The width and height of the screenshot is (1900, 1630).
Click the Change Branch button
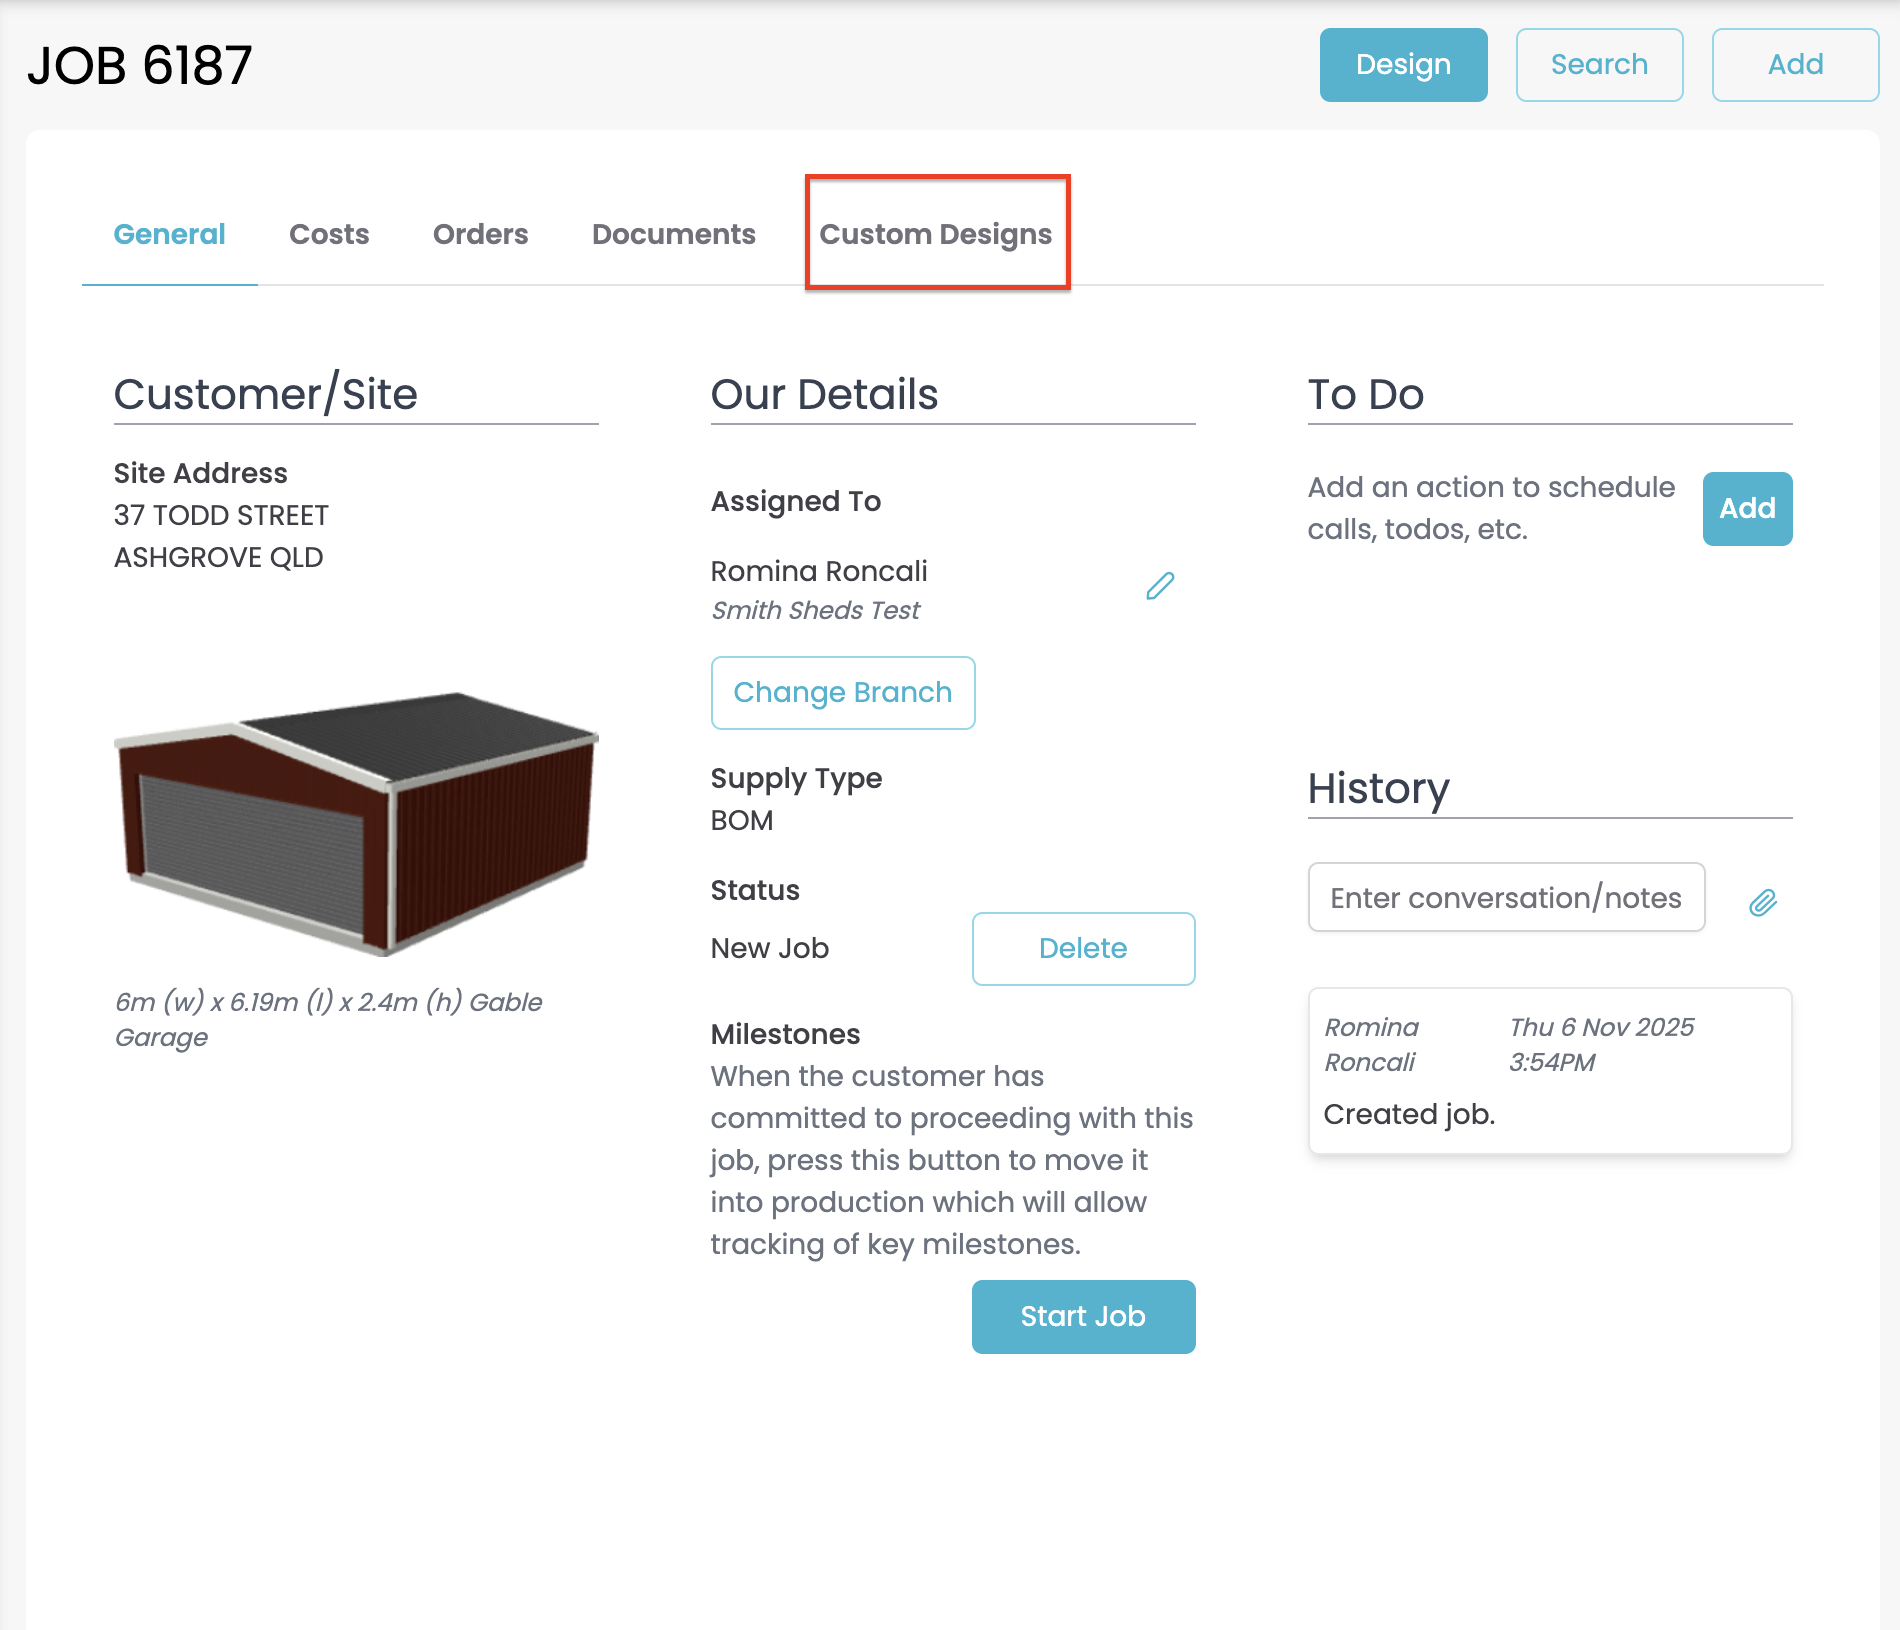coord(842,693)
